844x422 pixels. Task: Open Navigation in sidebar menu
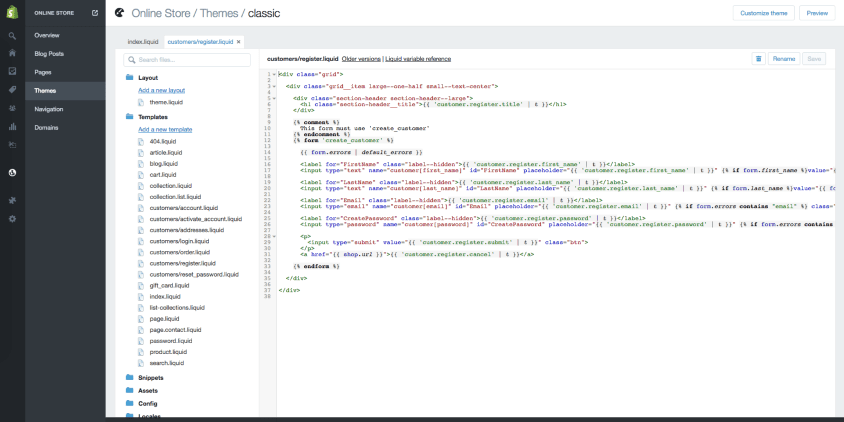[49, 109]
